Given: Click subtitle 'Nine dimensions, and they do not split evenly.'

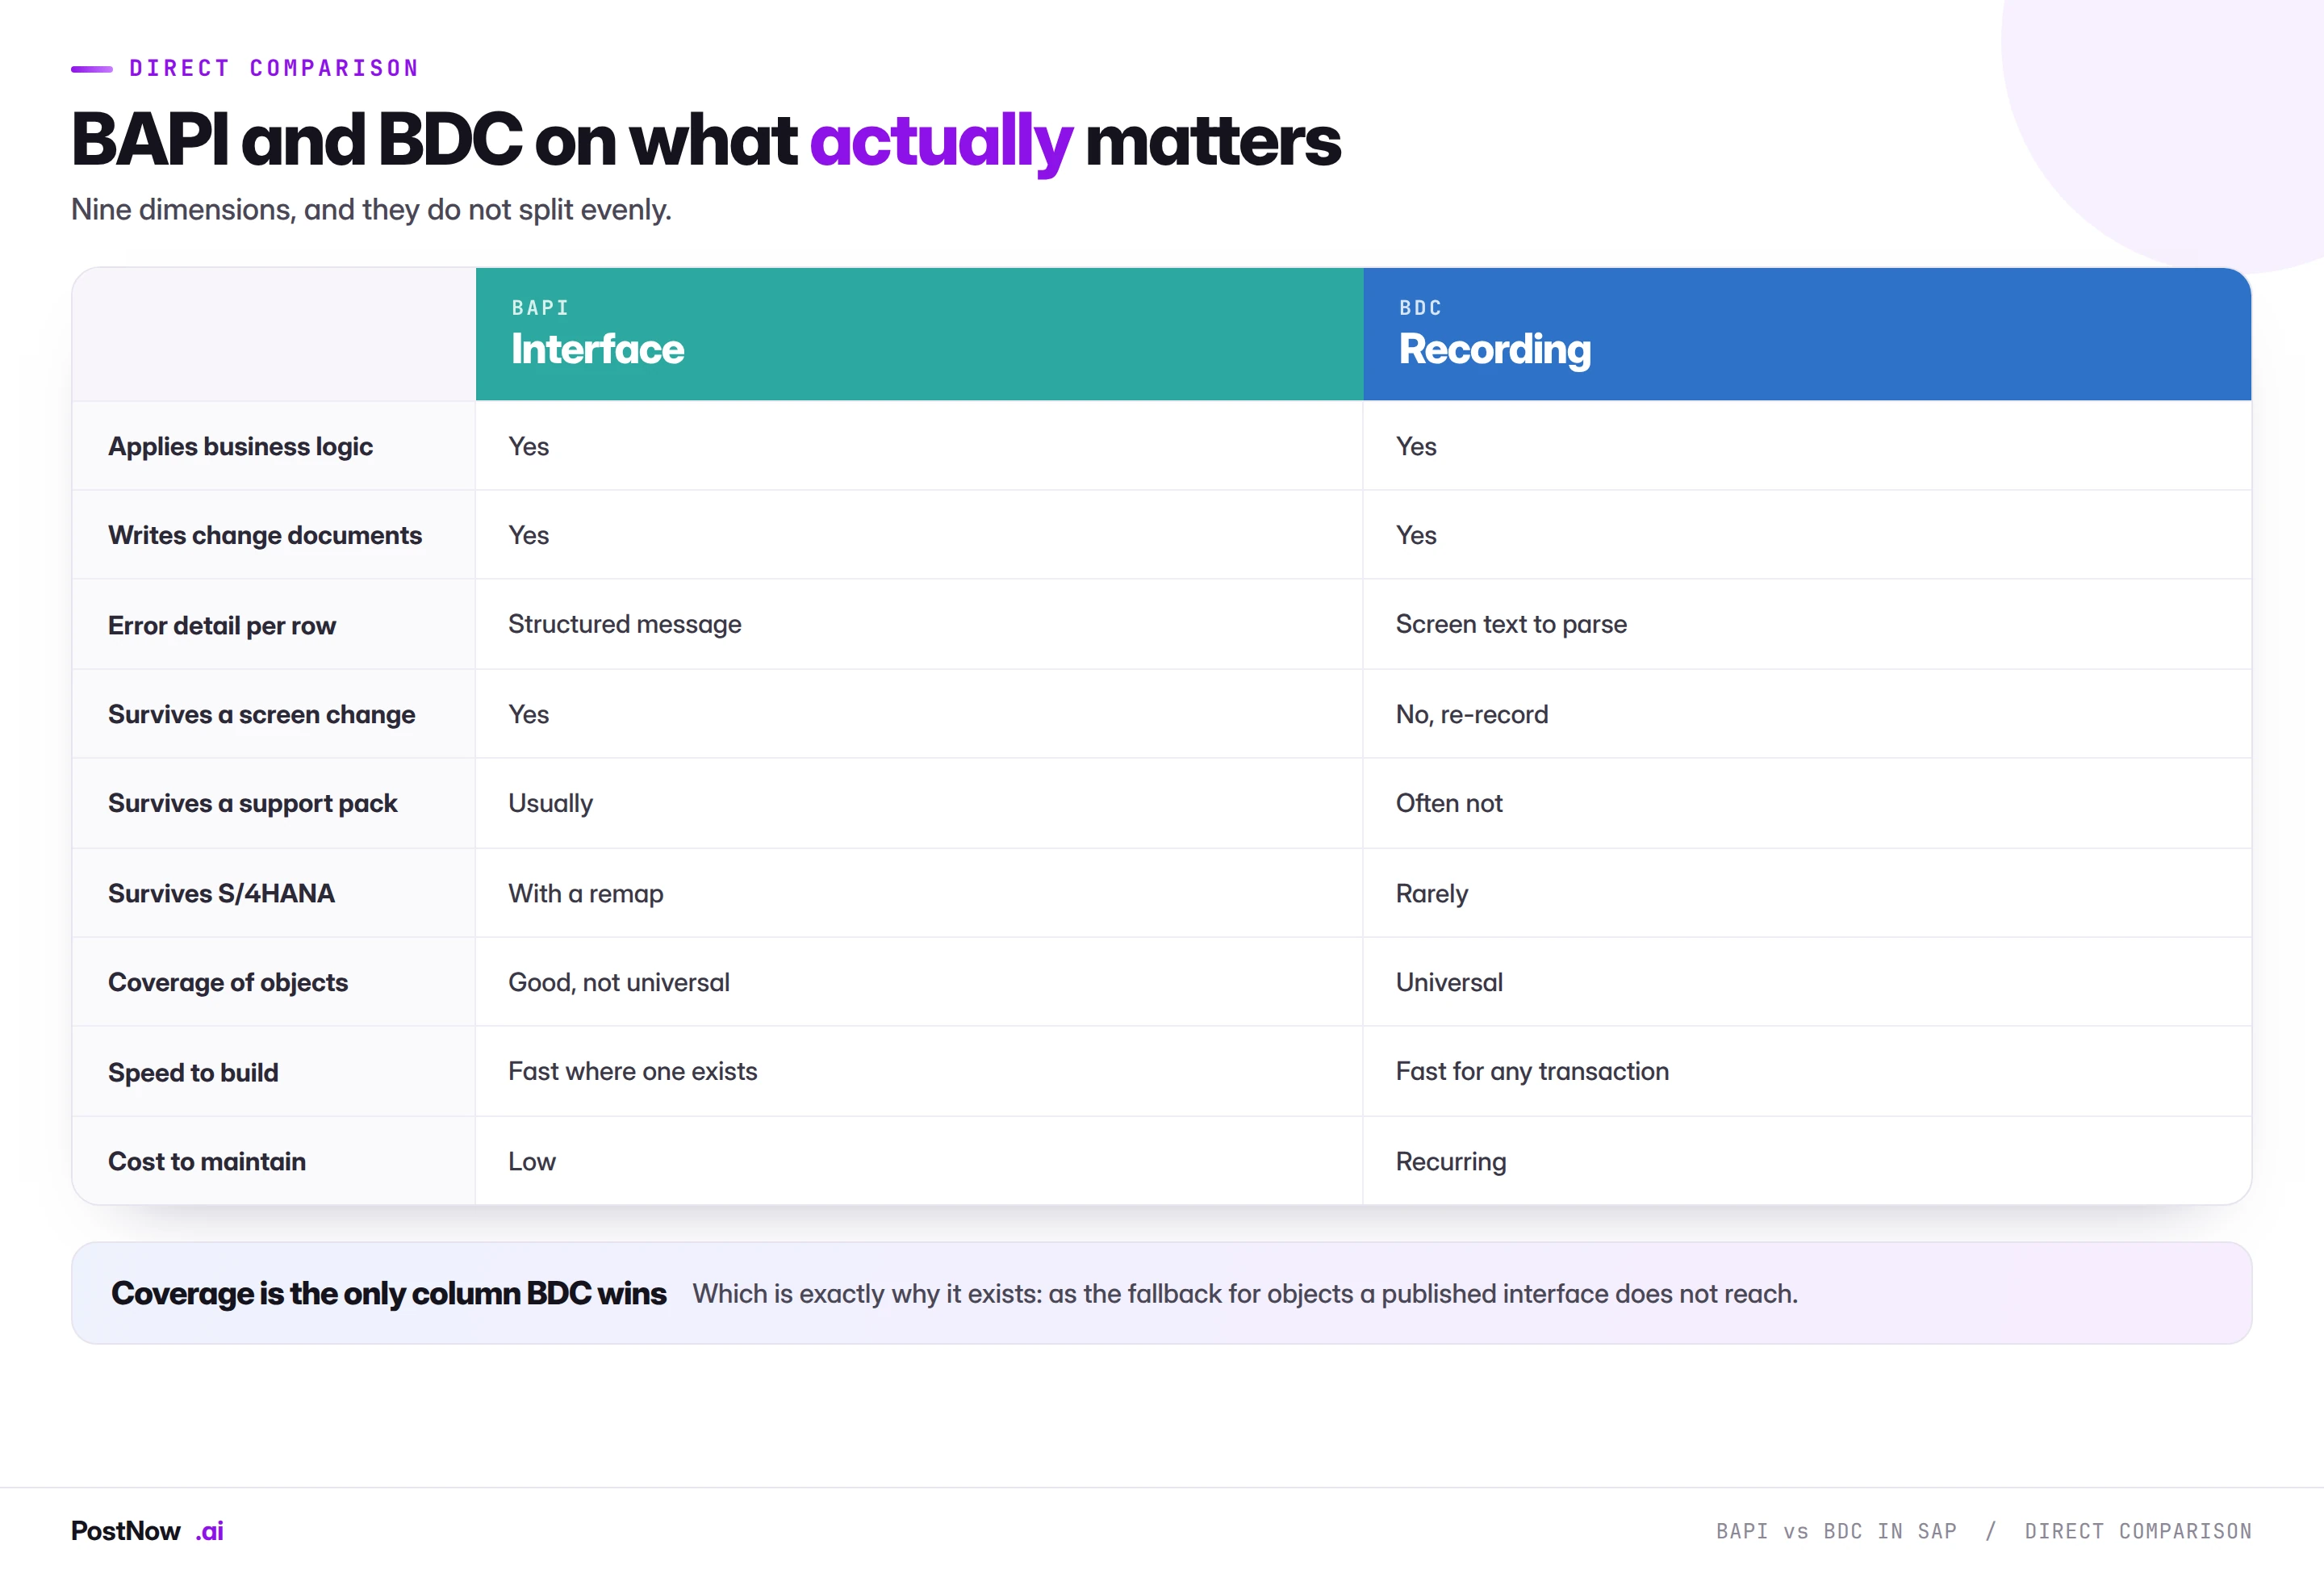Looking at the screenshot, I should 371,209.
